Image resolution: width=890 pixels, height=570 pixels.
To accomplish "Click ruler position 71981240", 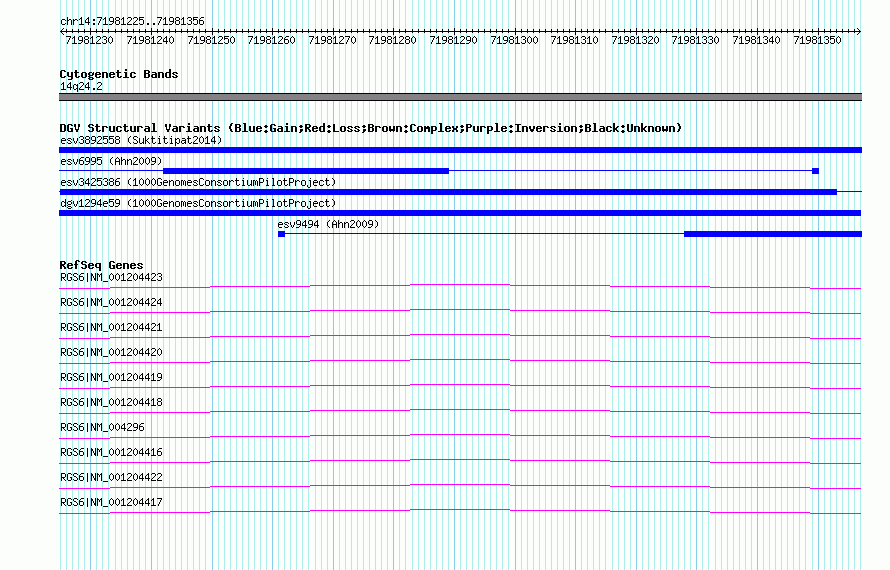I will [150, 40].
